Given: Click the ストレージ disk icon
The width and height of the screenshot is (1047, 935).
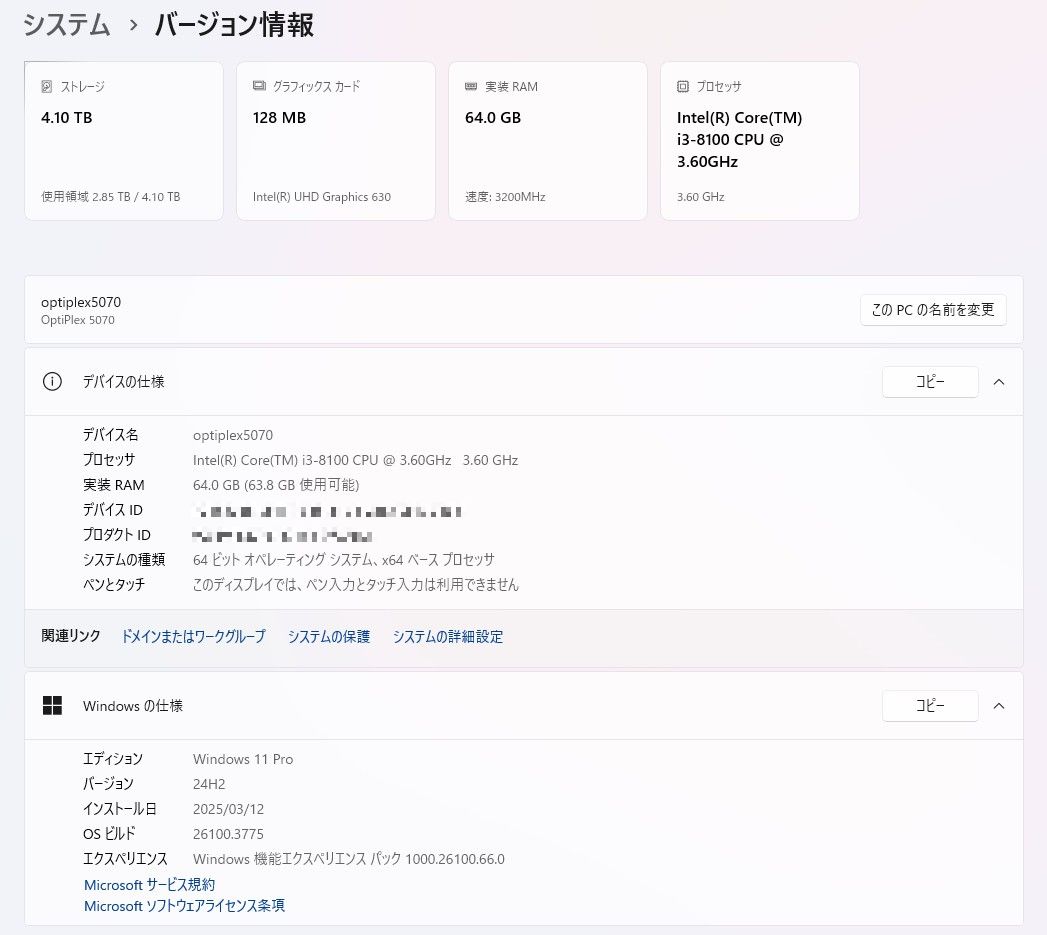Looking at the screenshot, I should click(47, 86).
